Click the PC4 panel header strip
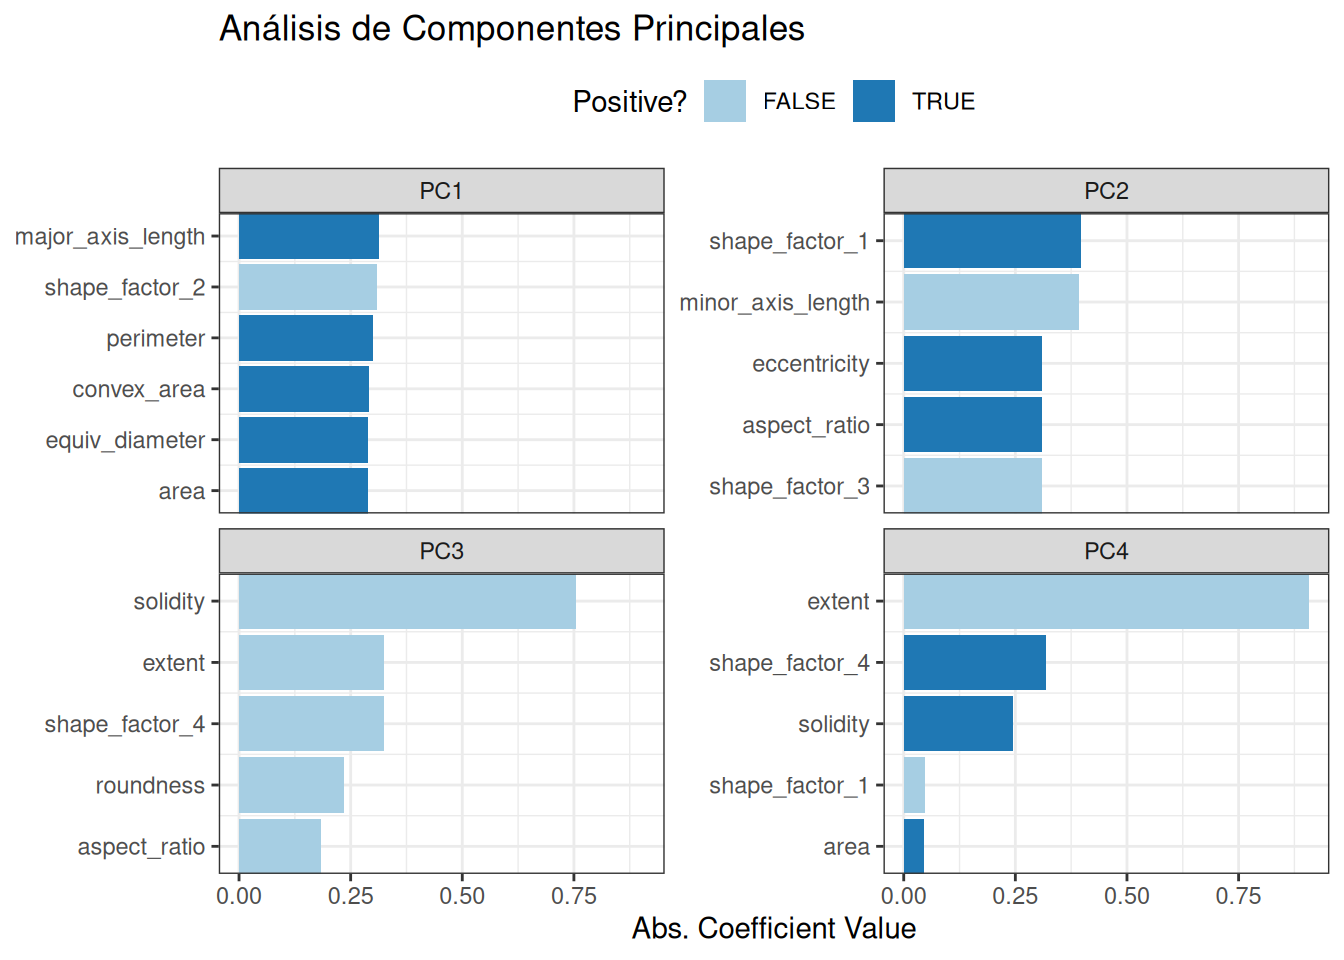 (x=1106, y=551)
